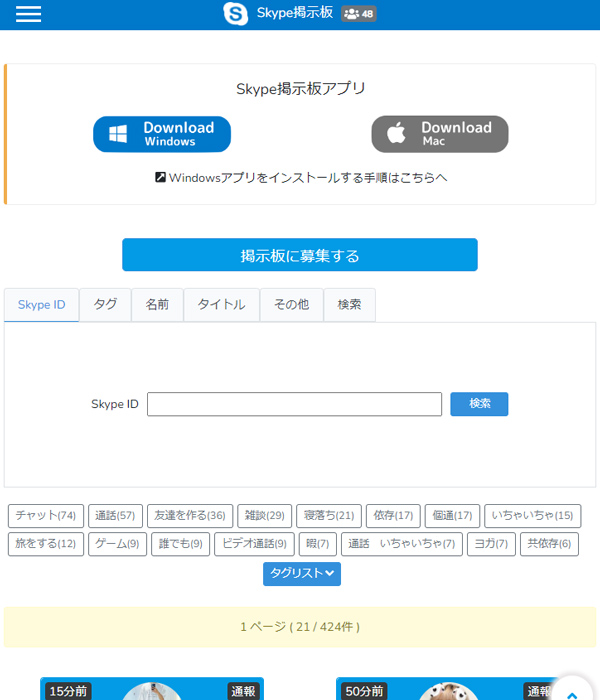
Task: Click the Skype掲示板アプリ heading text
Action: click(300, 89)
